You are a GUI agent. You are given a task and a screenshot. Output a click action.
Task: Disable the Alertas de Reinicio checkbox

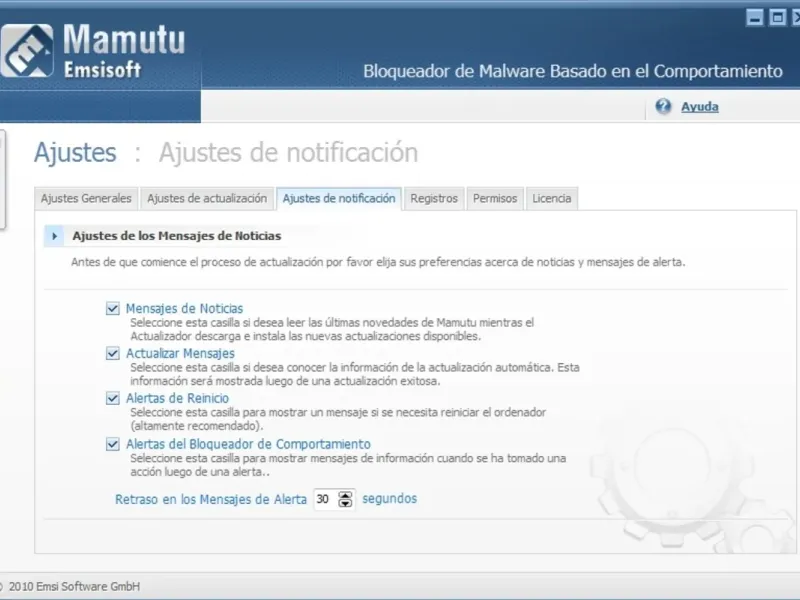click(113, 398)
